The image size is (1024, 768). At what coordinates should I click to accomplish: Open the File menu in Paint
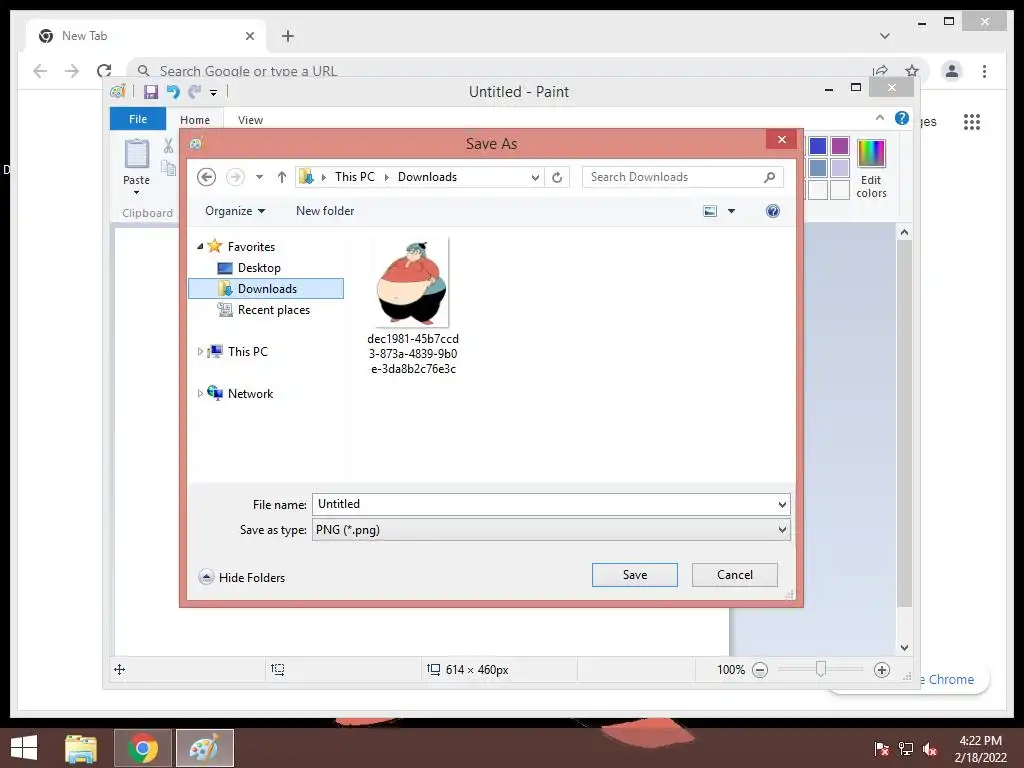pyautogui.click(x=138, y=119)
